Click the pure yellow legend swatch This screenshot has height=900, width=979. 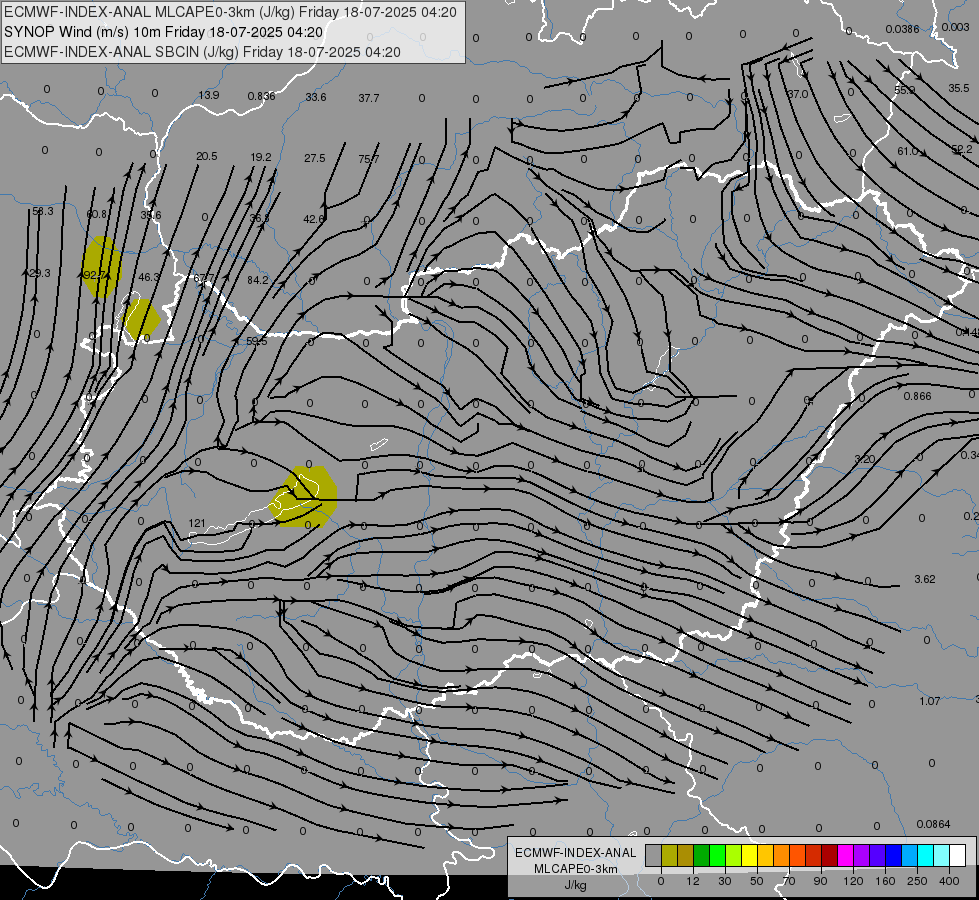coord(749,855)
